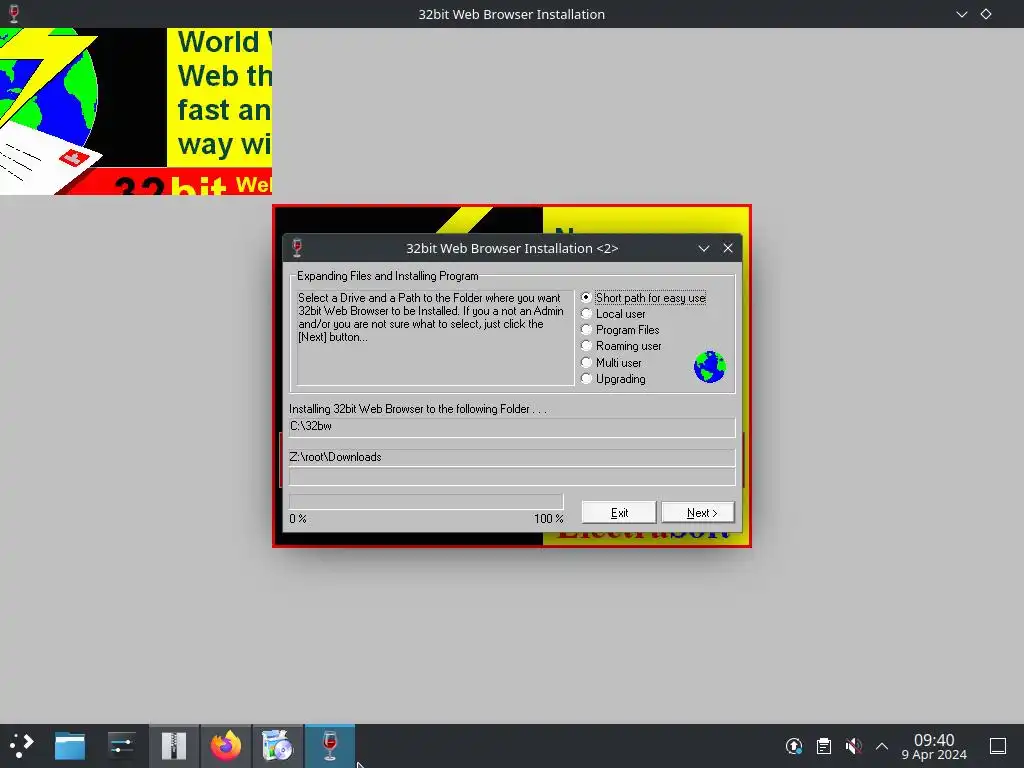Click the installation progress bar
This screenshot has height=768, width=1024.
pyautogui.click(x=426, y=501)
